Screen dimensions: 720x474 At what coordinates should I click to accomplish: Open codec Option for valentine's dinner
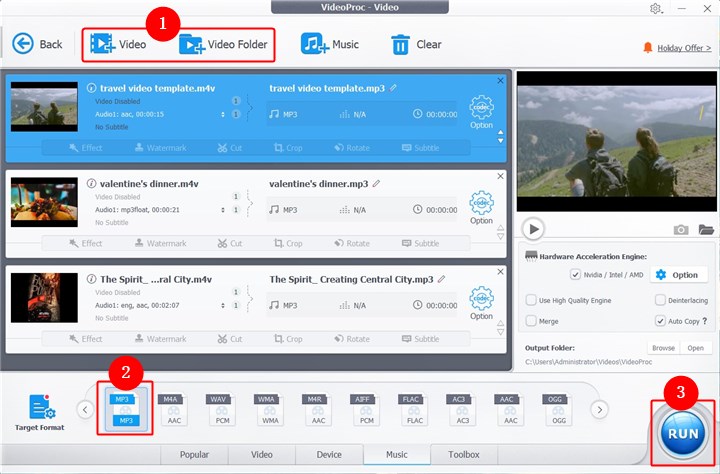(481, 207)
